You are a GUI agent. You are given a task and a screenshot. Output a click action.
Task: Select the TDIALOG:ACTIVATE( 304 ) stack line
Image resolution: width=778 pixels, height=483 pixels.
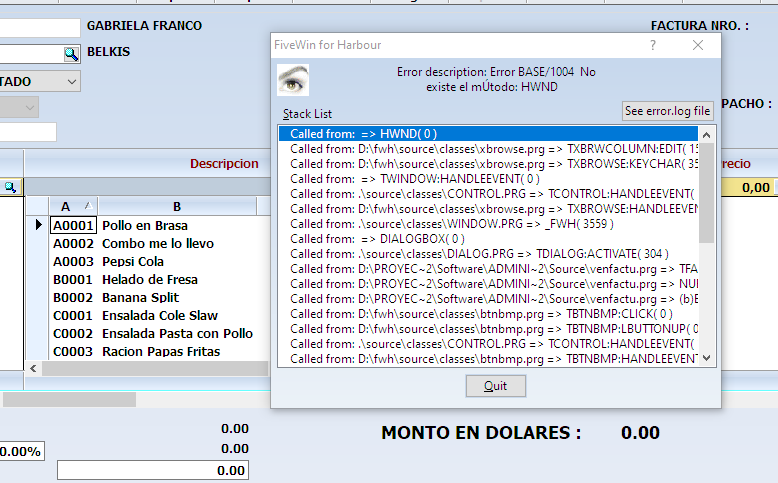(488, 254)
